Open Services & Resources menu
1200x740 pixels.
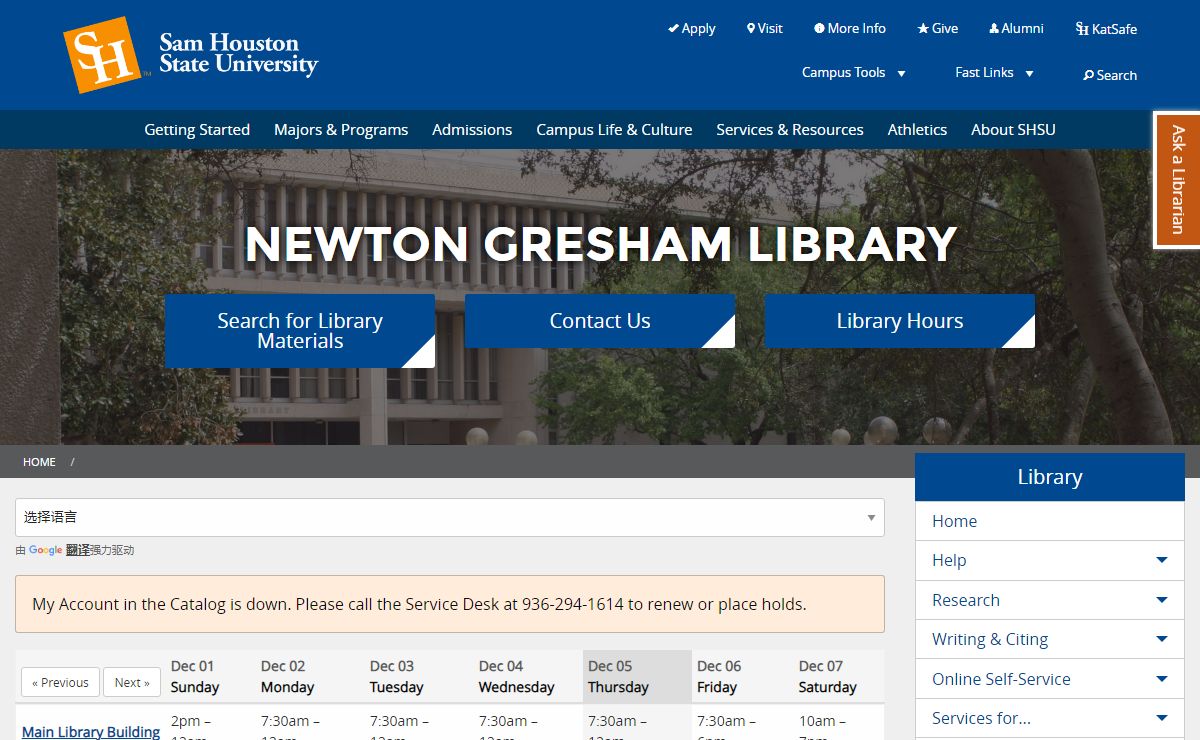pos(790,129)
